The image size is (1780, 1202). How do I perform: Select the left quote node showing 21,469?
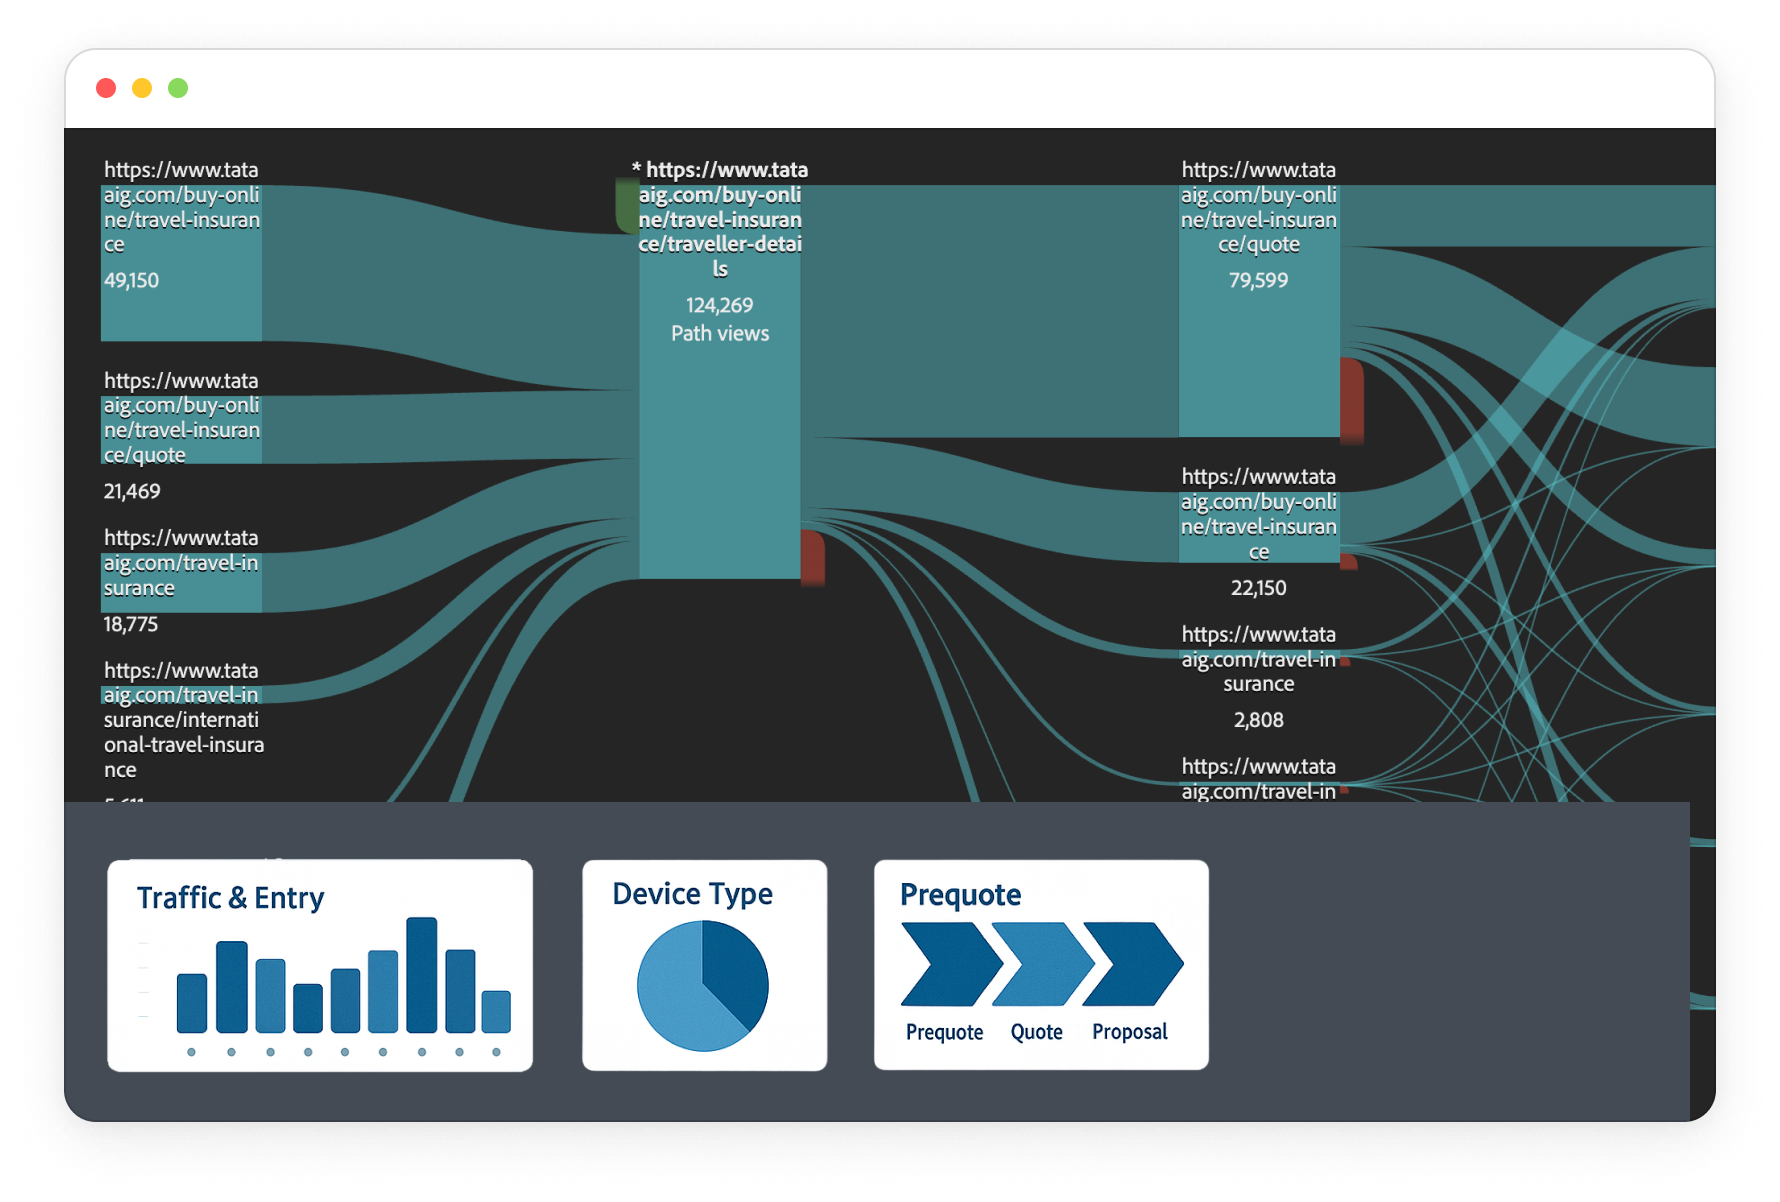tap(181, 430)
